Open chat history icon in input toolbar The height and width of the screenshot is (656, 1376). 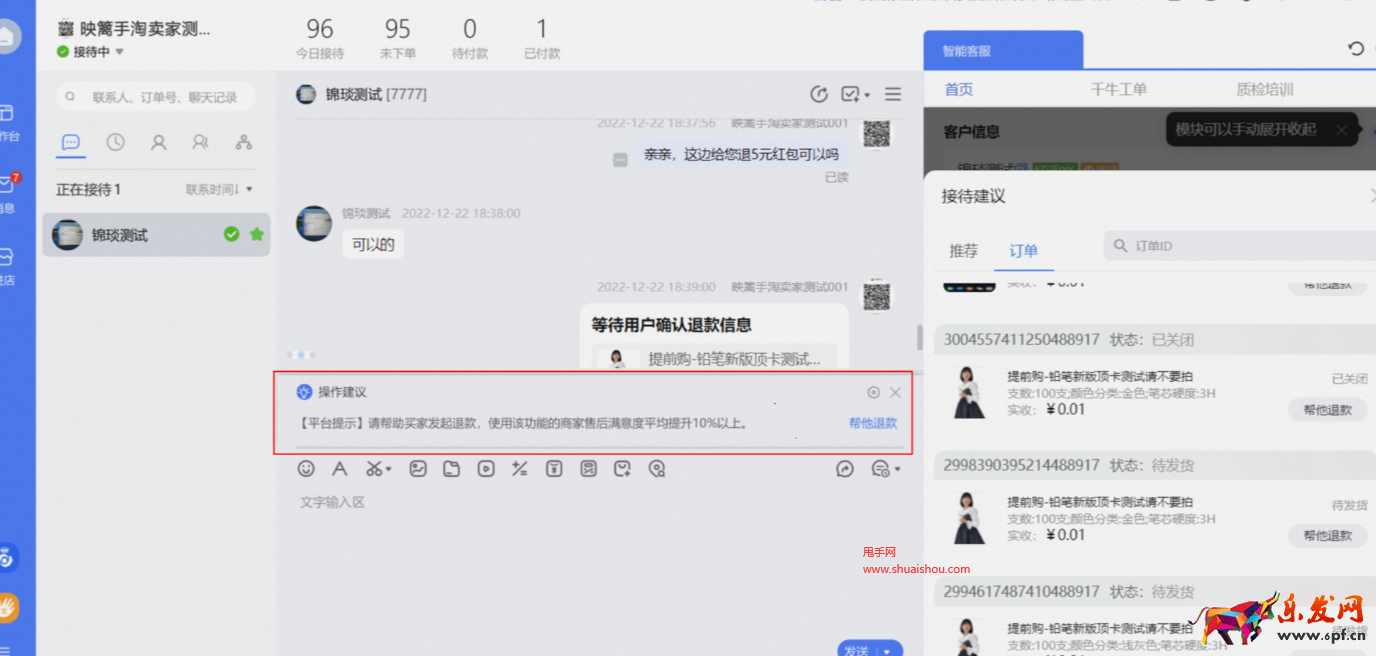(880, 468)
